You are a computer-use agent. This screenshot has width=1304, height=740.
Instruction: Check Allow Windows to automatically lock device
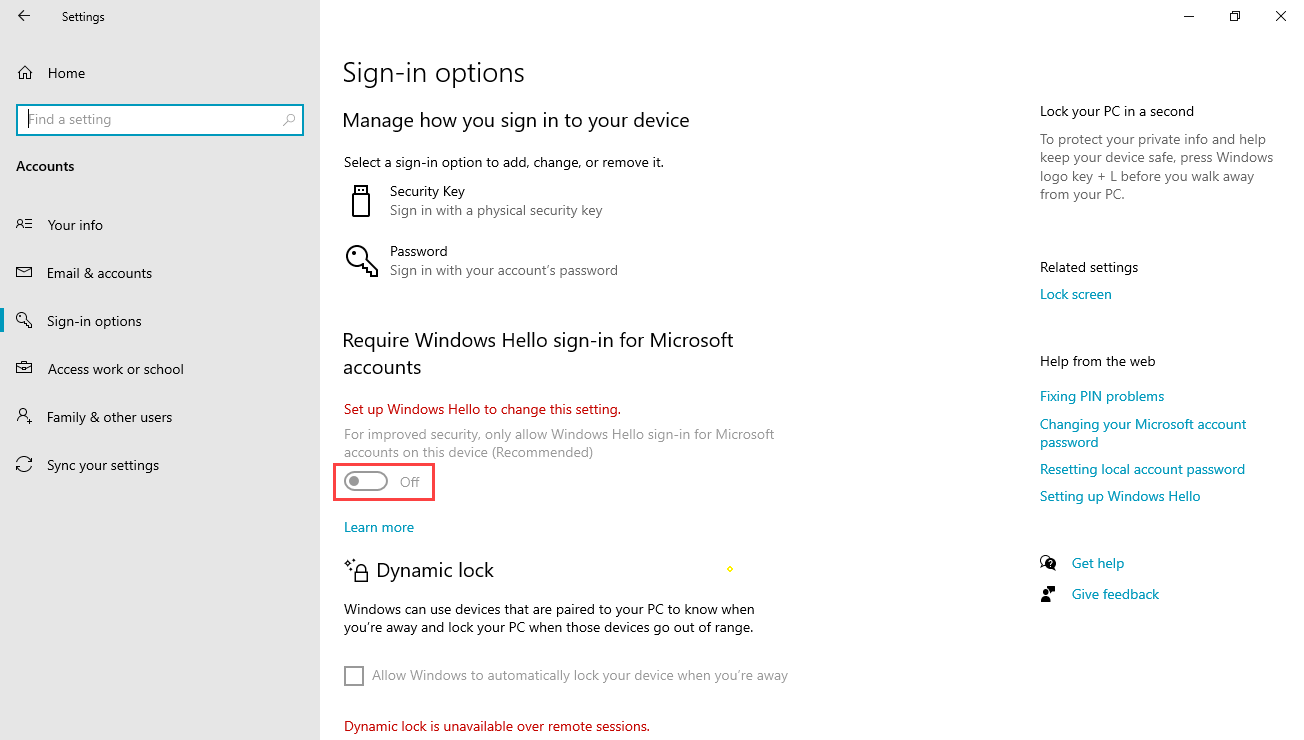(354, 676)
